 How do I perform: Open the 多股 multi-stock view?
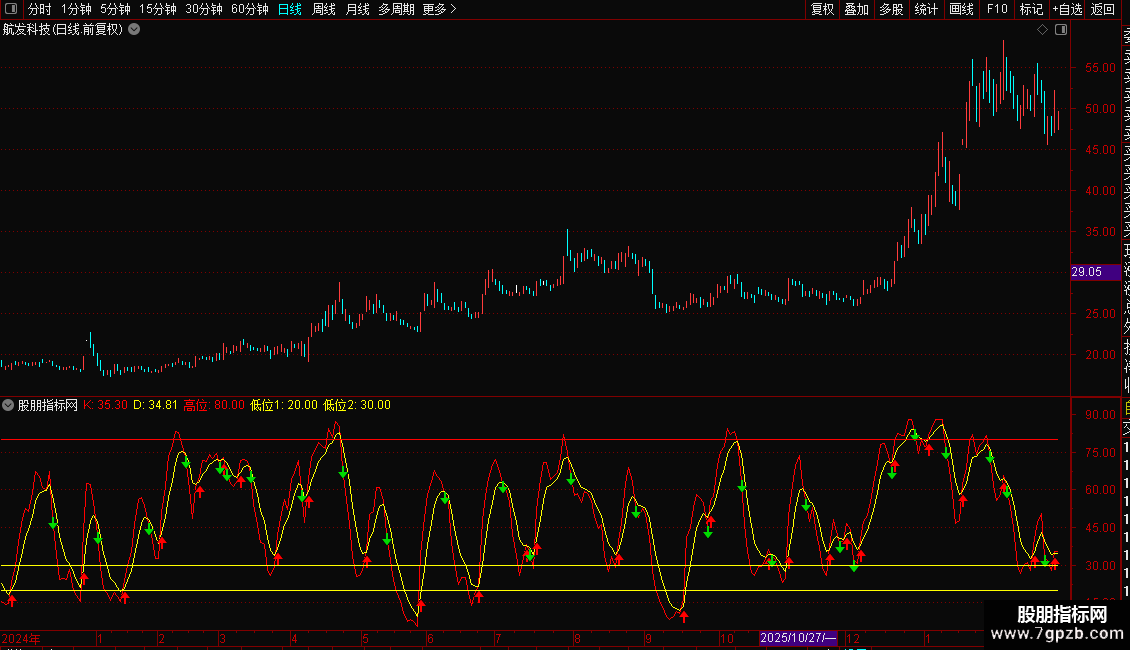click(891, 10)
